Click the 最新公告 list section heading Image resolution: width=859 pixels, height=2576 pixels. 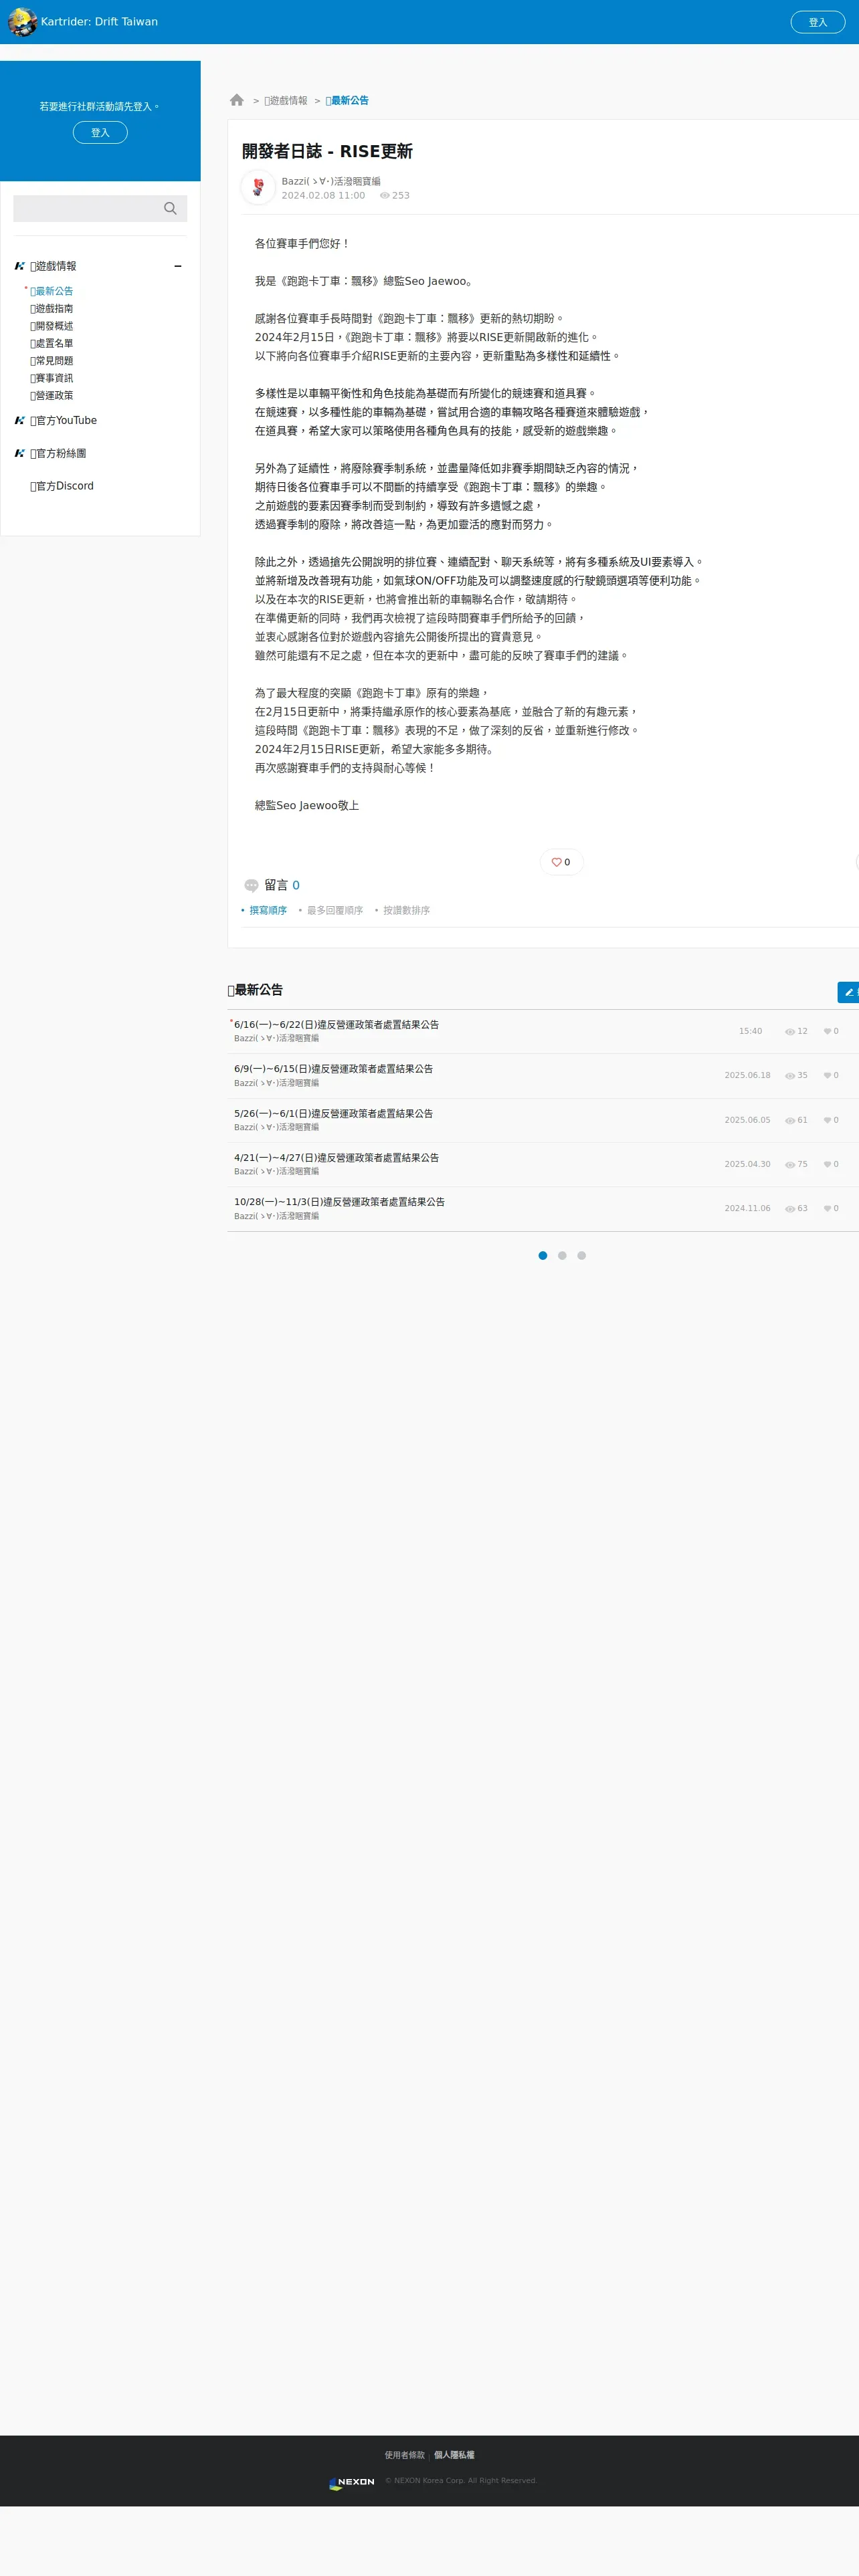(x=255, y=990)
